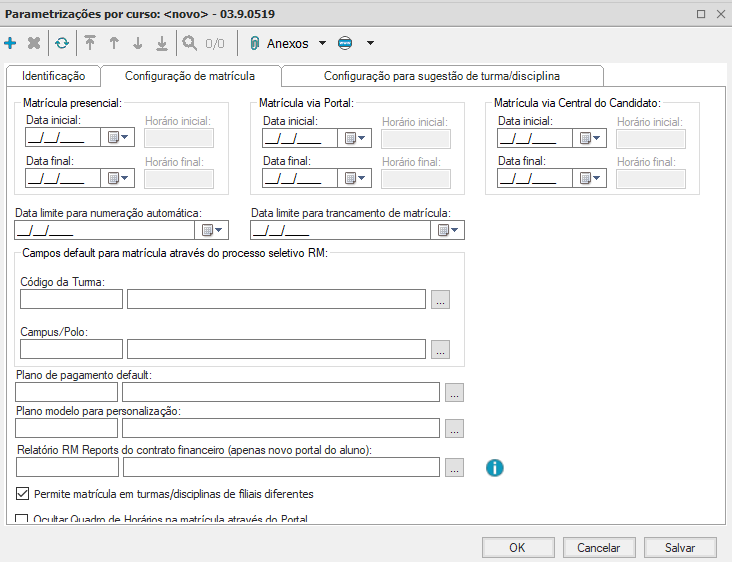Open Configuração para sugestão de turma/disciplina tab
The height and width of the screenshot is (562, 732).
pyautogui.click(x=441, y=76)
